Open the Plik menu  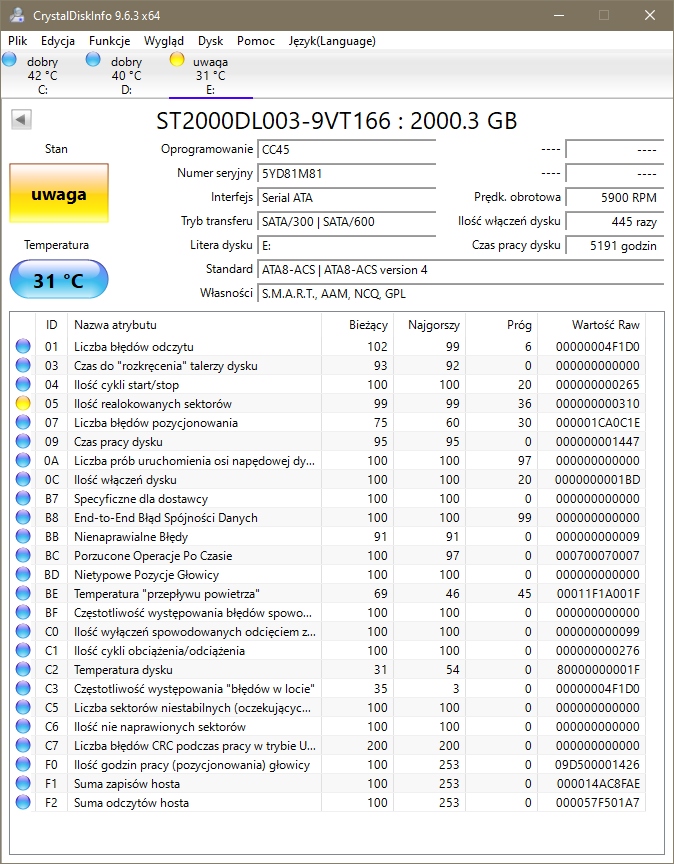(x=18, y=41)
